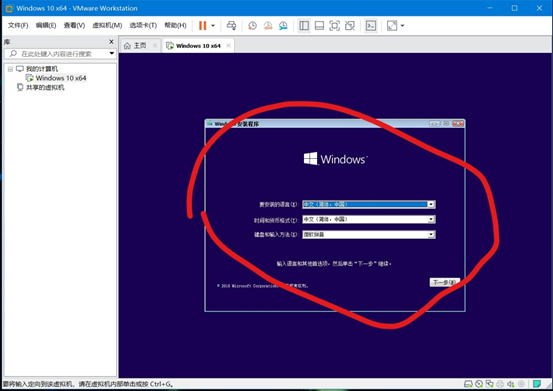Switch to the 主页 tab

[135, 46]
